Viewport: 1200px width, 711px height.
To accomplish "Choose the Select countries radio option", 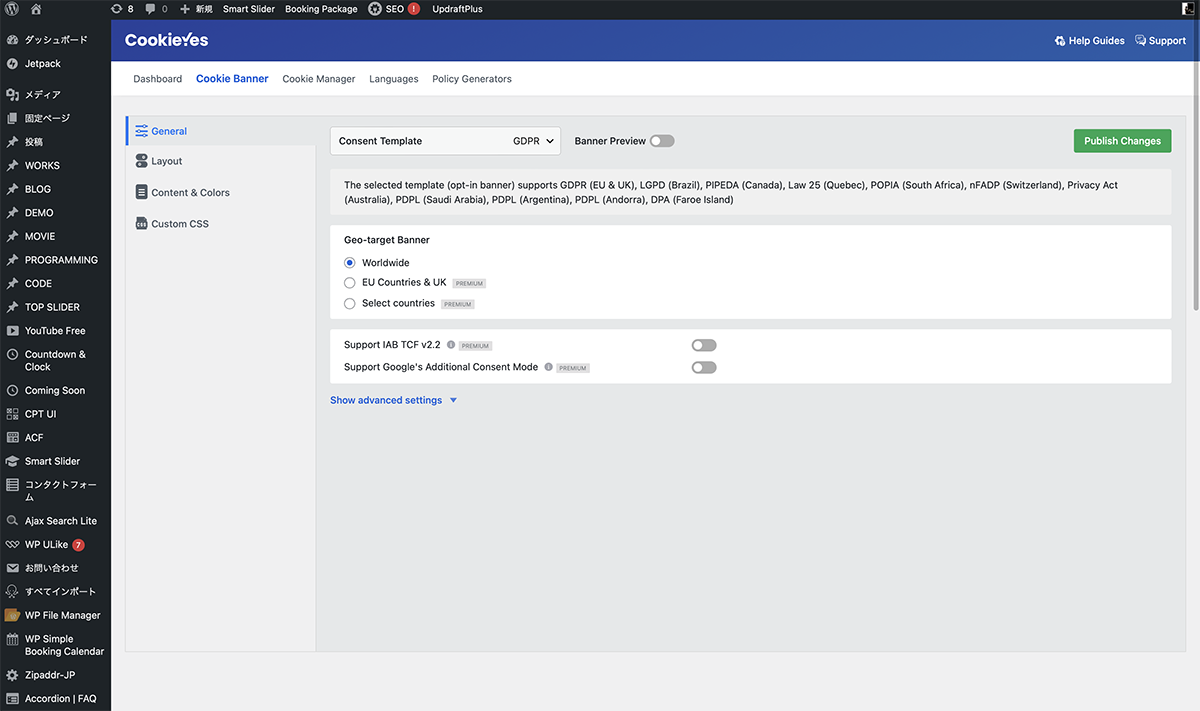I will 350,304.
